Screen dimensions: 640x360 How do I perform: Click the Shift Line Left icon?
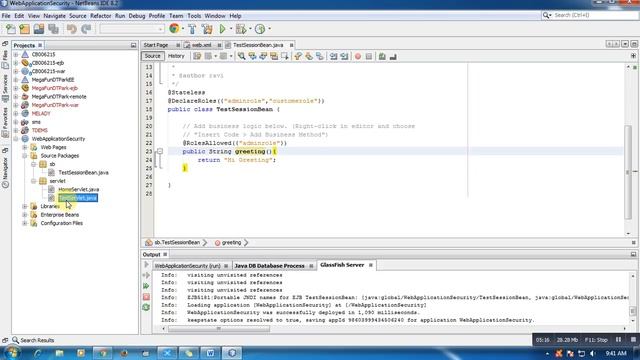(333, 56)
